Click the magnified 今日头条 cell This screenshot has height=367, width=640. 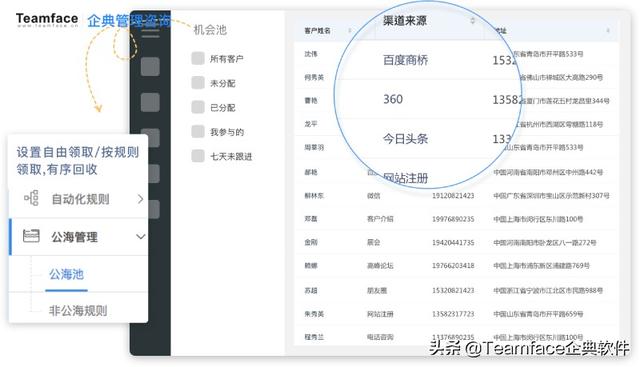[405, 139]
